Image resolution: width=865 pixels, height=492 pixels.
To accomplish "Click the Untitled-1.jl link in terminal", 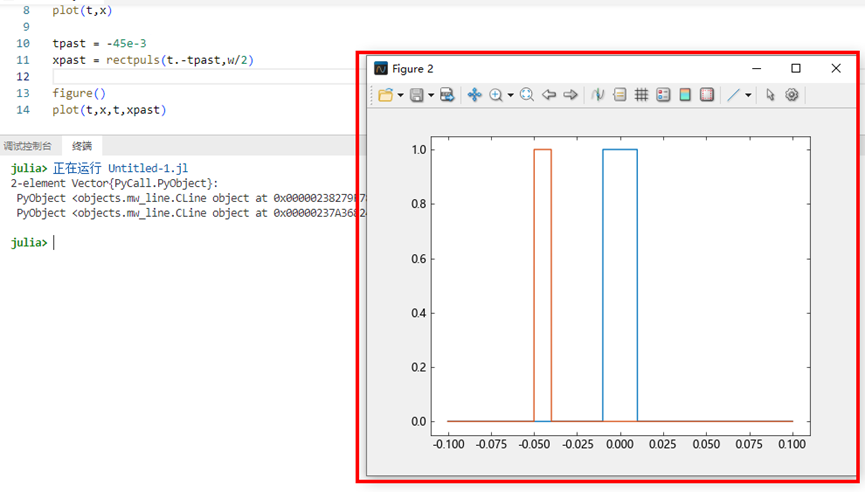I will (148, 168).
